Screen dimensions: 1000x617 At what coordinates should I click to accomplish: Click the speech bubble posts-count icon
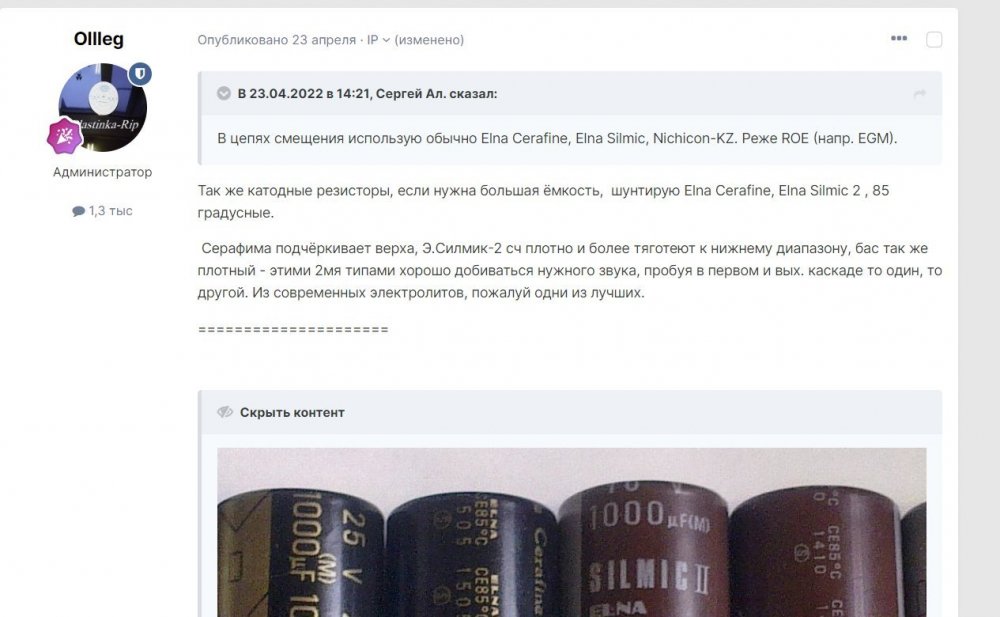(x=78, y=211)
